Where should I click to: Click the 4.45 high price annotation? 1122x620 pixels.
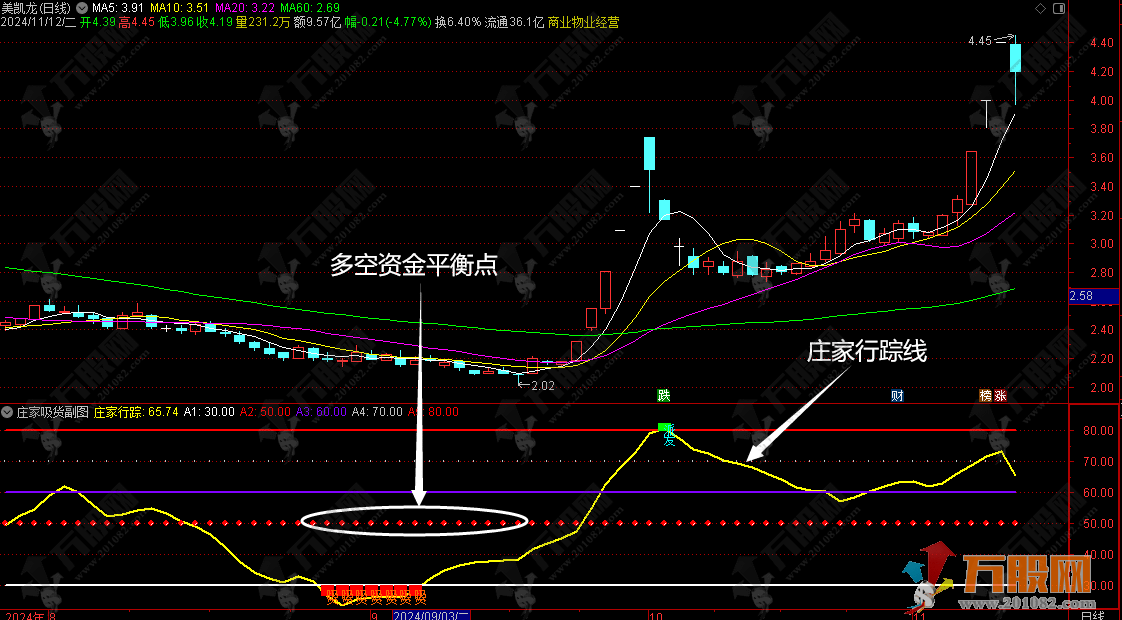pos(980,41)
